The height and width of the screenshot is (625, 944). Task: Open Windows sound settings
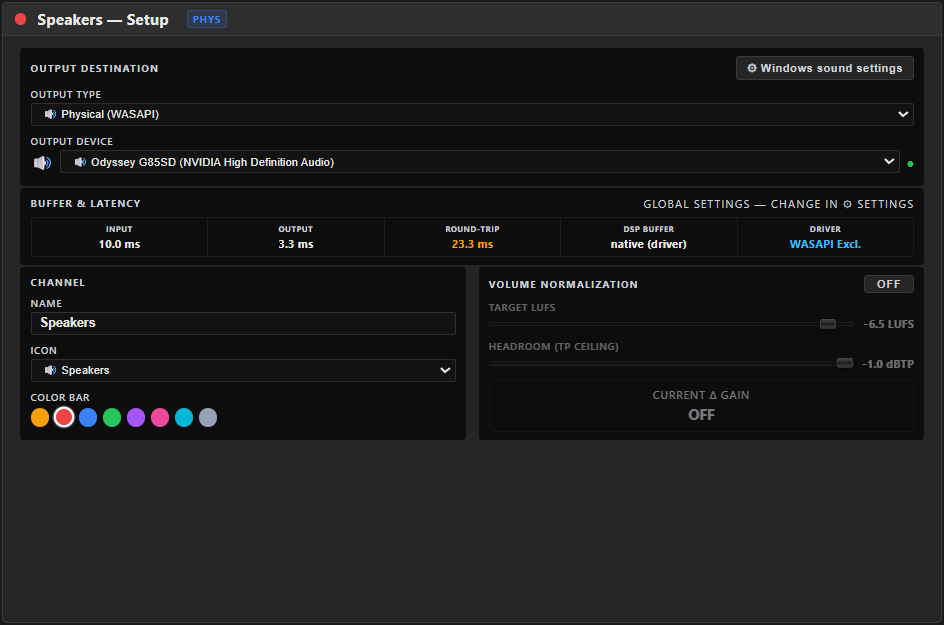[x=825, y=68]
